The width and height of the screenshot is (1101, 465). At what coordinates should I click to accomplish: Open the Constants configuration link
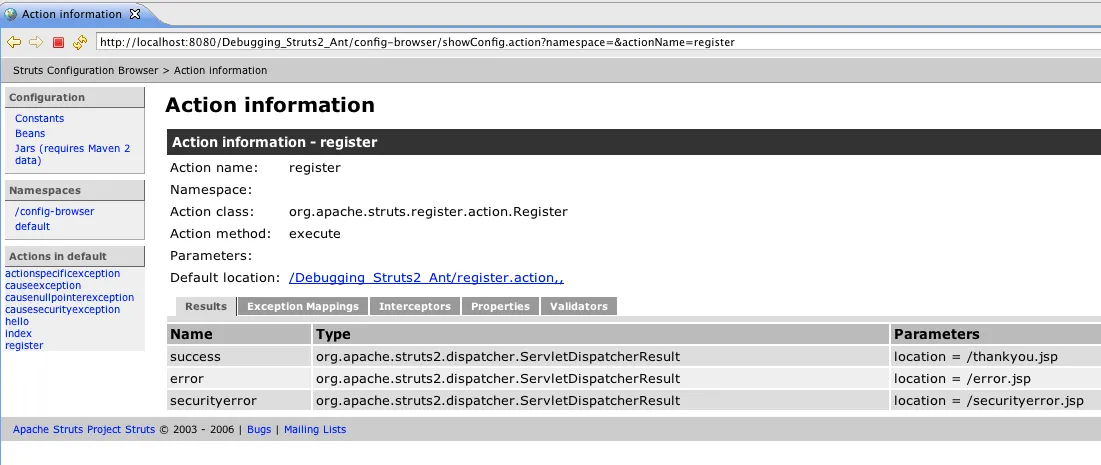[40, 118]
